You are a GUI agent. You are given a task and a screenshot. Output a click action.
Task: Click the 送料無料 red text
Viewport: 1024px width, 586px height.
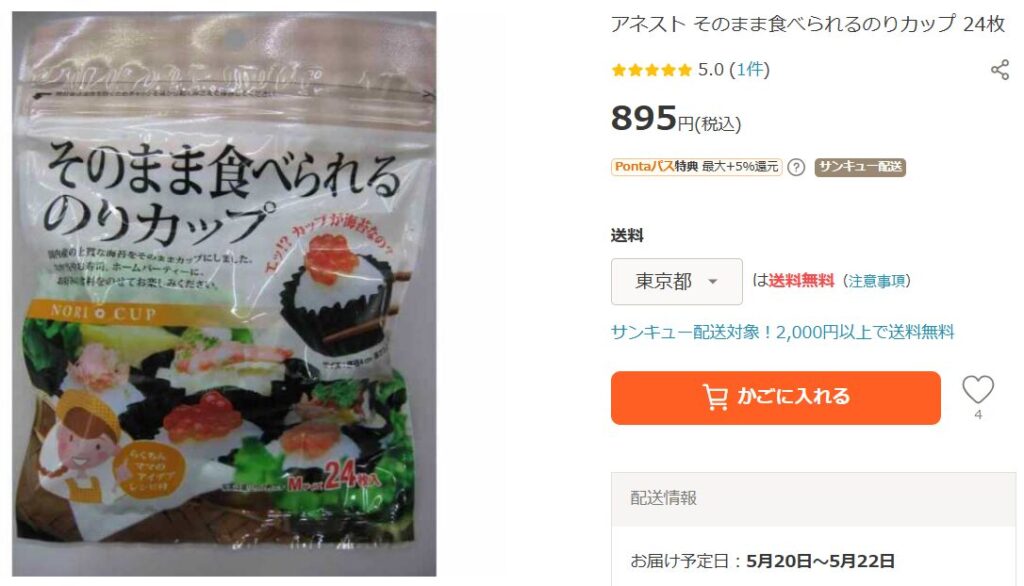801,281
